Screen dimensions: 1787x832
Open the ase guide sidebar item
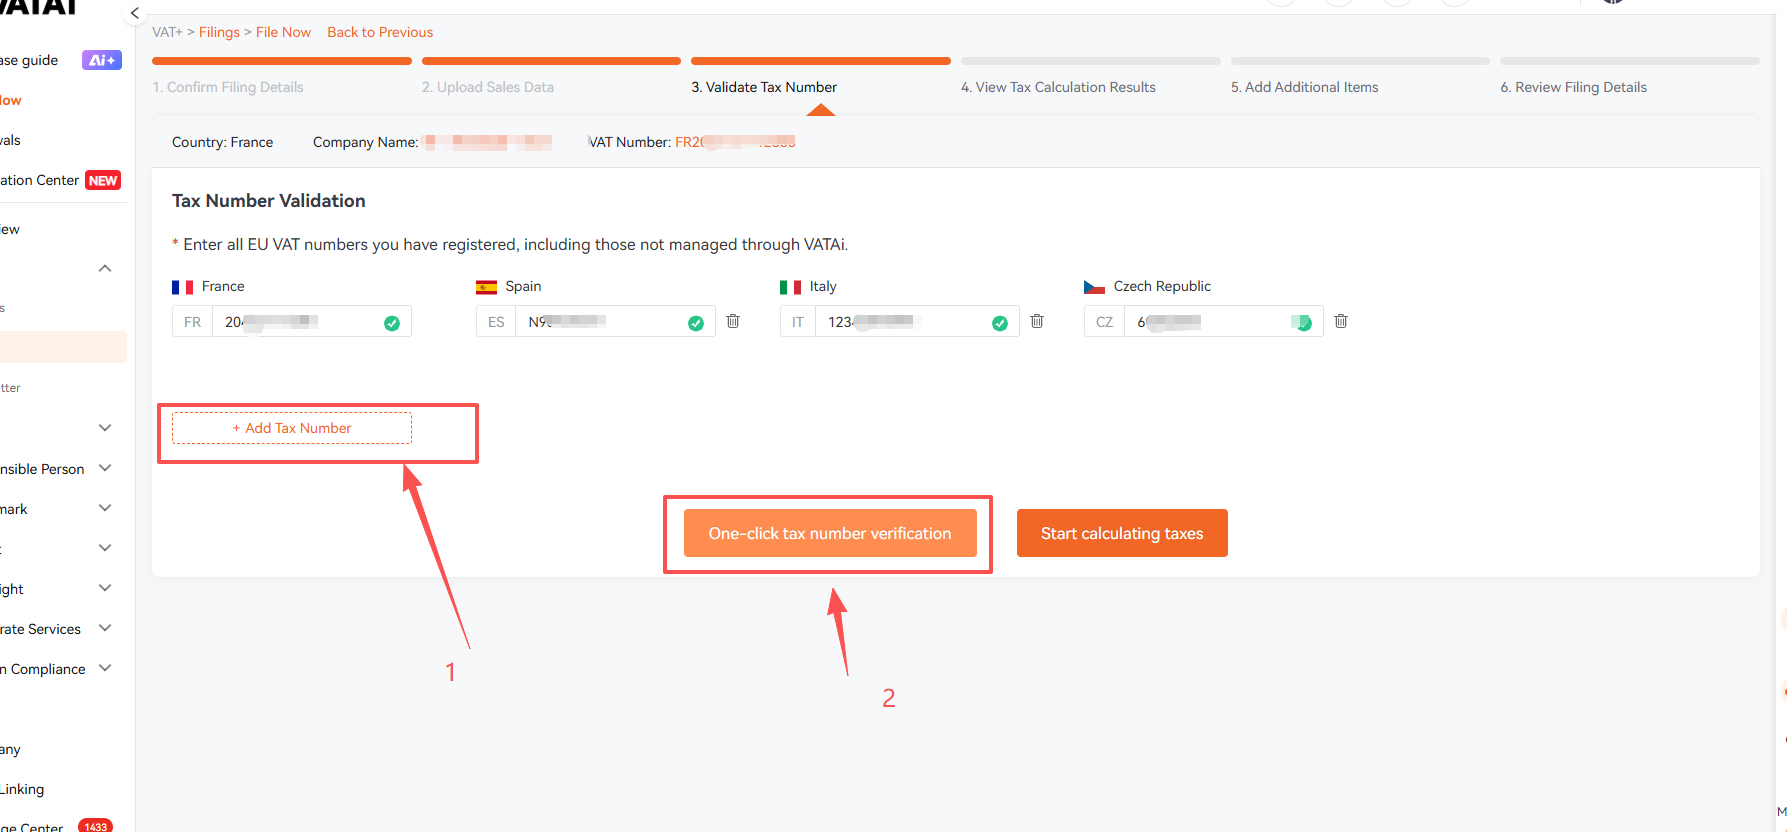point(29,60)
